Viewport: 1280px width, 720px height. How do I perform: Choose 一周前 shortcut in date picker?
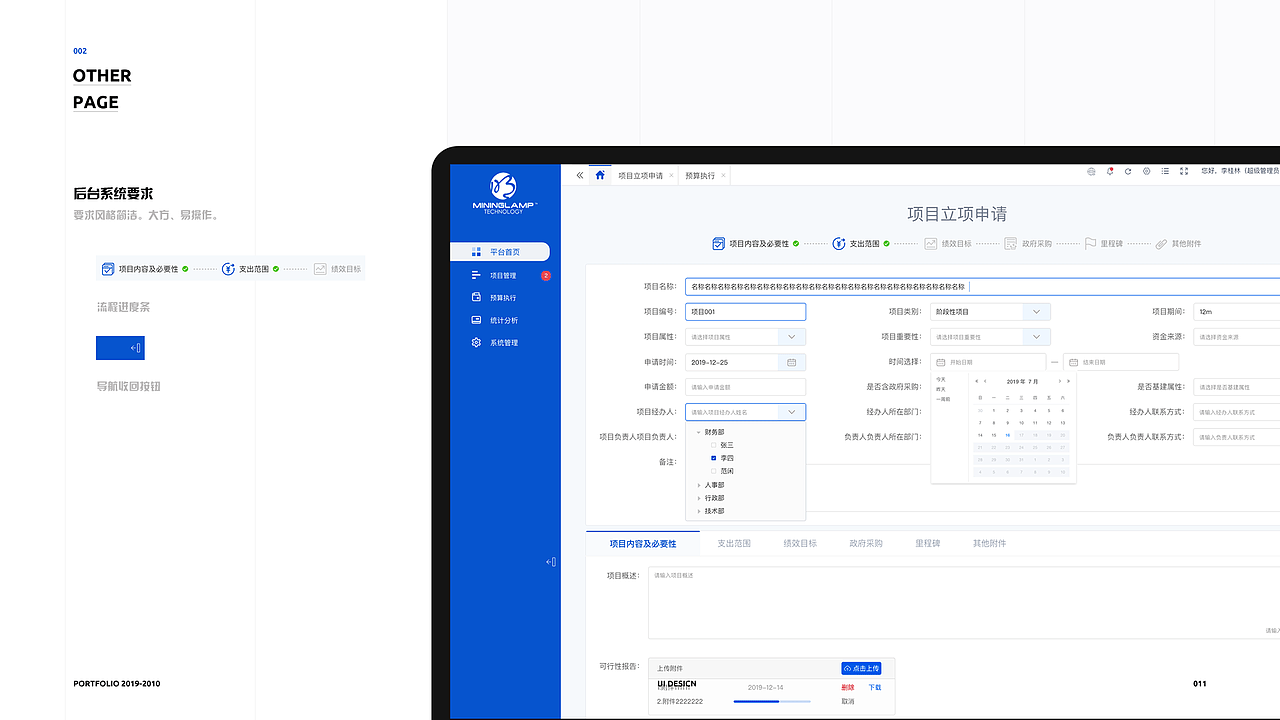pyautogui.click(x=943, y=399)
